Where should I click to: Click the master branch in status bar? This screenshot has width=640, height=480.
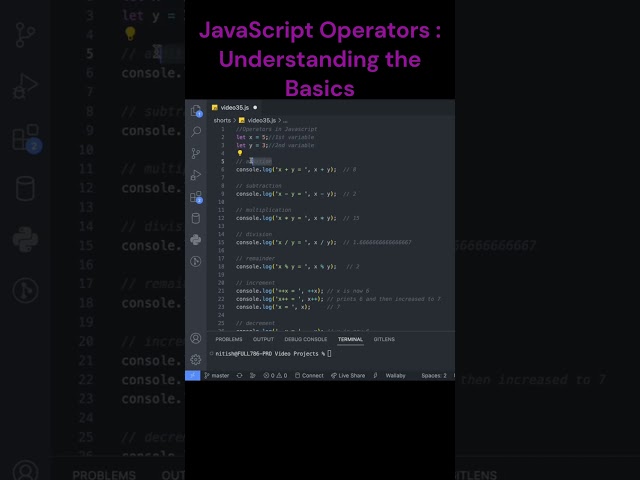pyautogui.click(x=216, y=376)
